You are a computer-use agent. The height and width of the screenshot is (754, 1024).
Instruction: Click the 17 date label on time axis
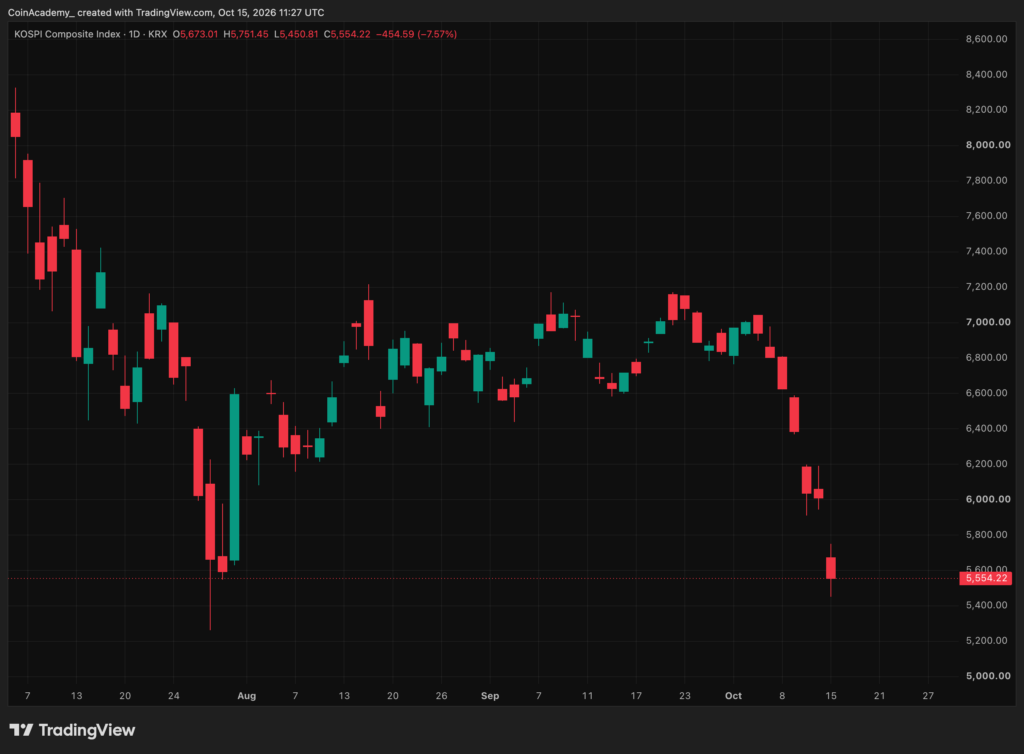(x=636, y=696)
